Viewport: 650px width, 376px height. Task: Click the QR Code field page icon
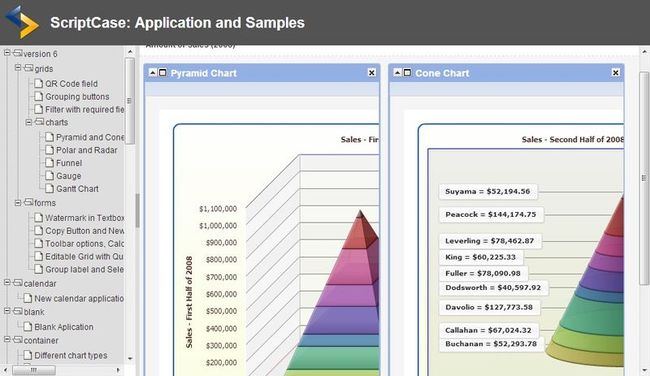[39, 83]
